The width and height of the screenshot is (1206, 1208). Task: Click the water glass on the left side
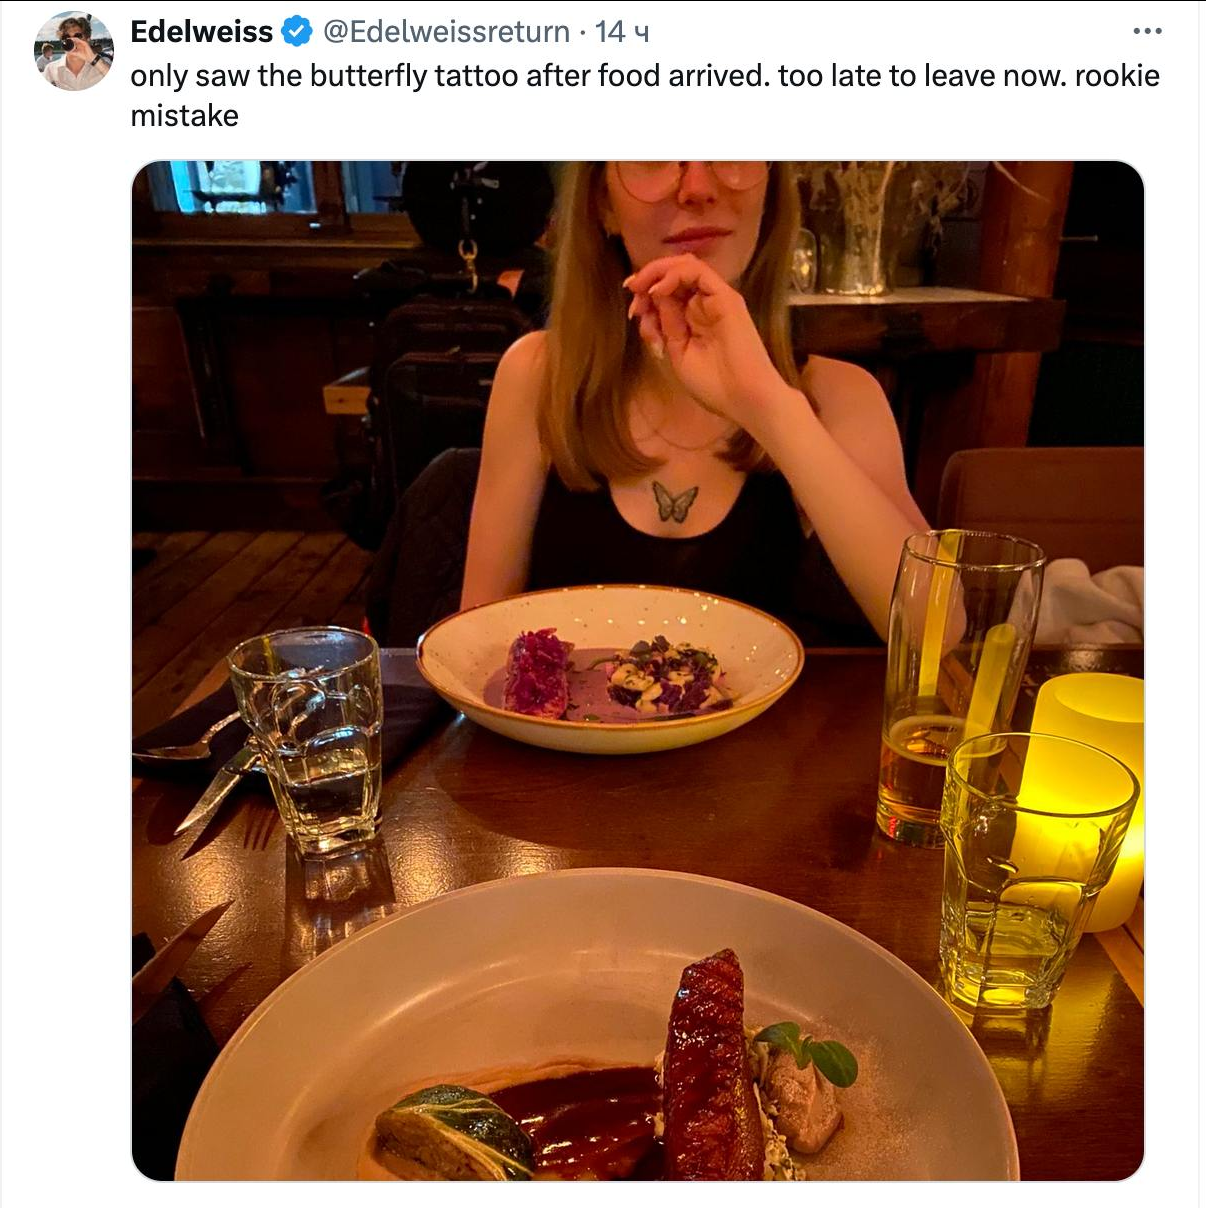pos(307,738)
